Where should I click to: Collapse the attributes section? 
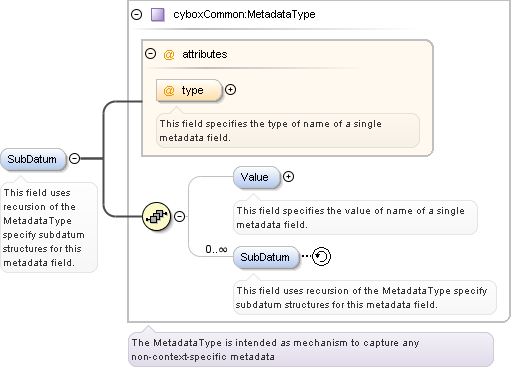click(x=151, y=54)
